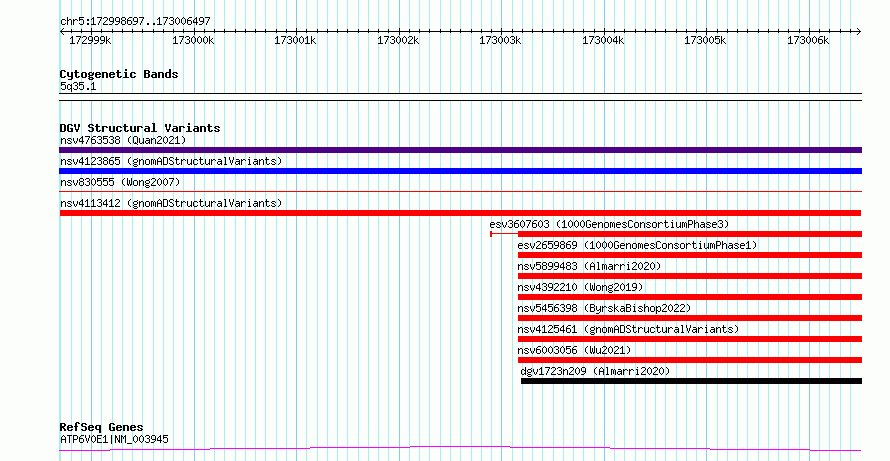Click the 5q35.1 cytogenetic band bar

click(460, 97)
